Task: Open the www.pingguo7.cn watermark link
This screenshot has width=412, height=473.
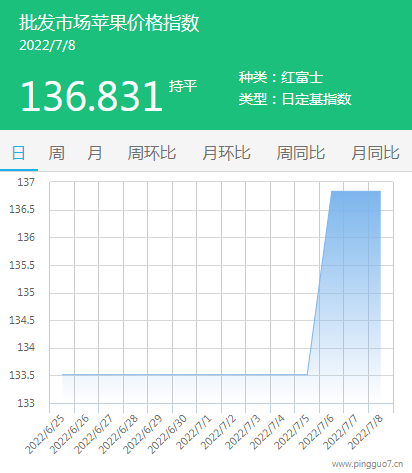Action: coord(368,464)
